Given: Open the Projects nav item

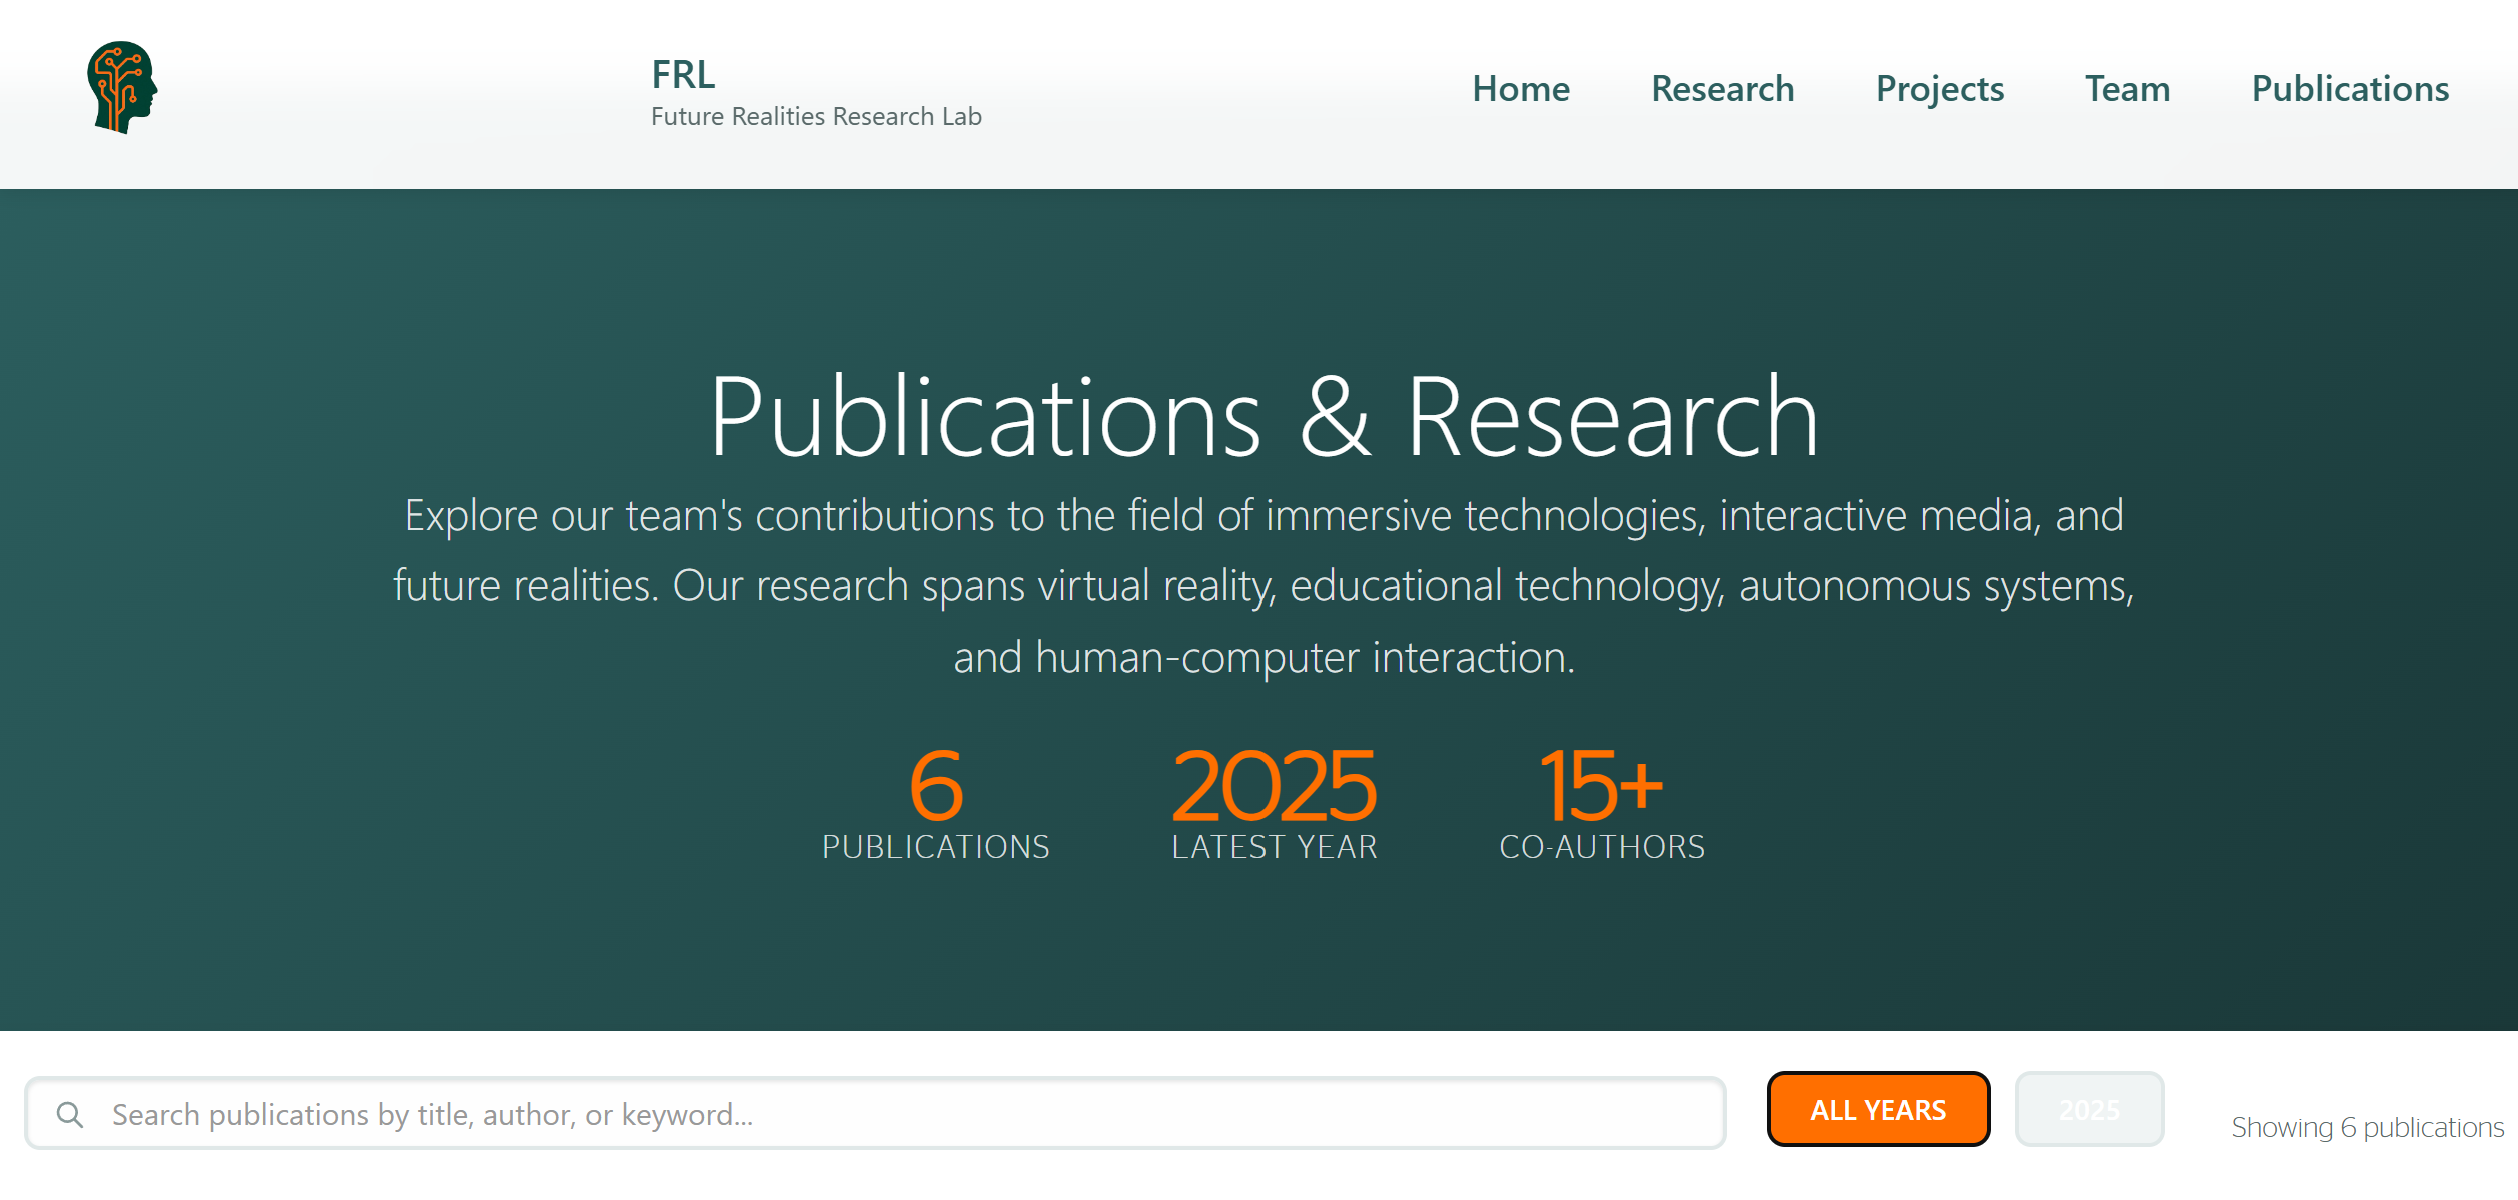Looking at the screenshot, I should (1939, 89).
